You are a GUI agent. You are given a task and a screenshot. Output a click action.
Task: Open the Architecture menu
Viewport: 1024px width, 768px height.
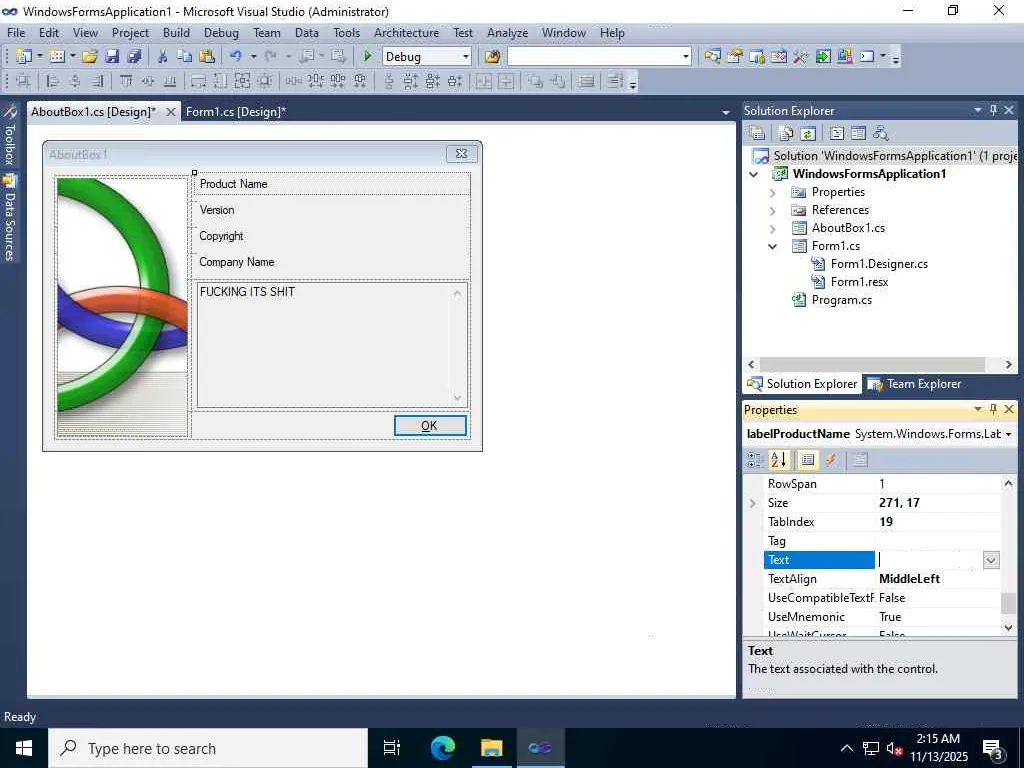pos(406,33)
